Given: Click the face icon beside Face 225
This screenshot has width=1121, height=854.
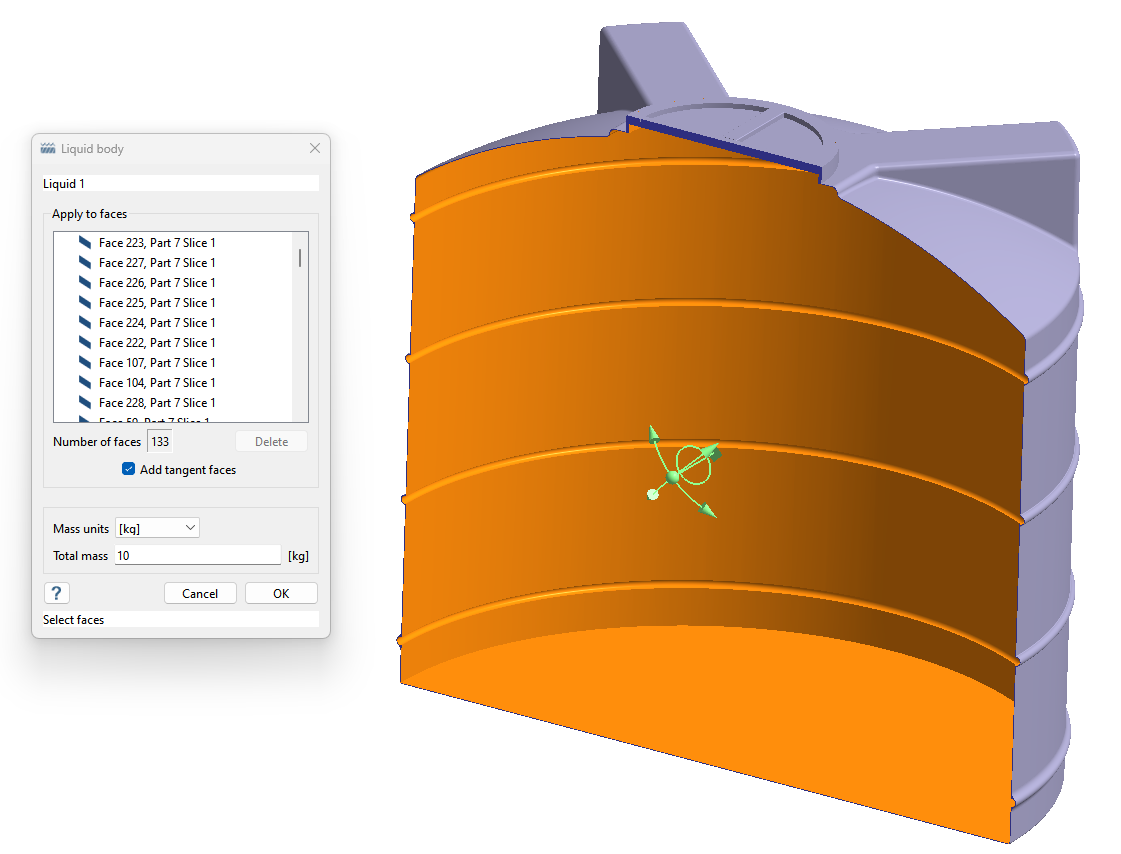Looking at the screenshot, I should tap(85, 303).
